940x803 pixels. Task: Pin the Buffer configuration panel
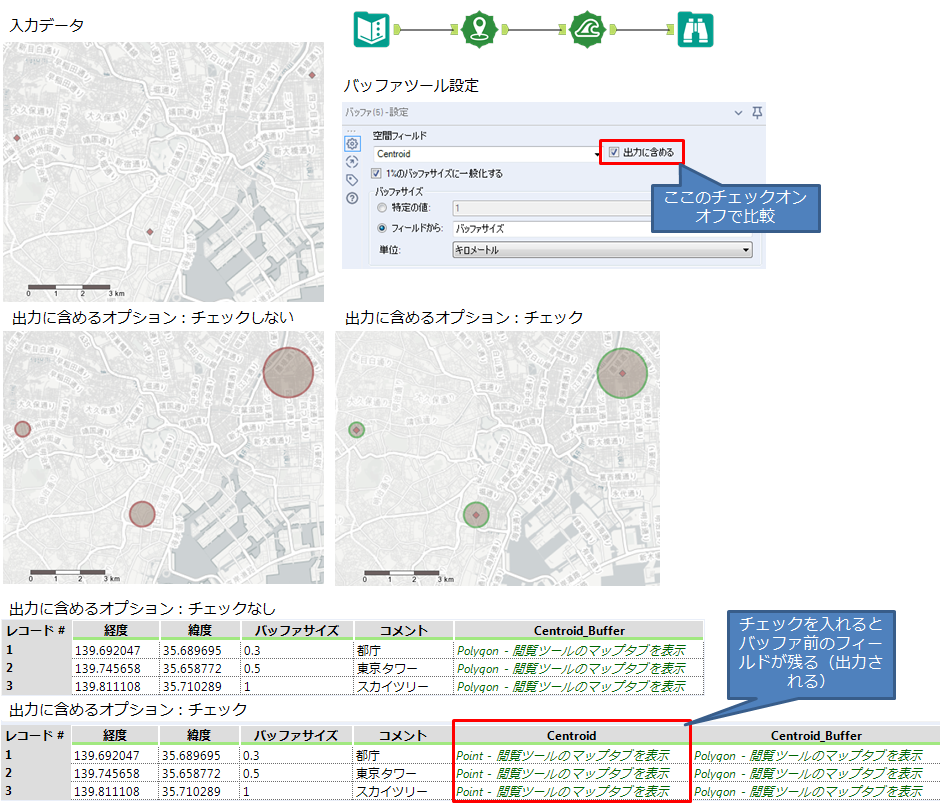point(757,113)
